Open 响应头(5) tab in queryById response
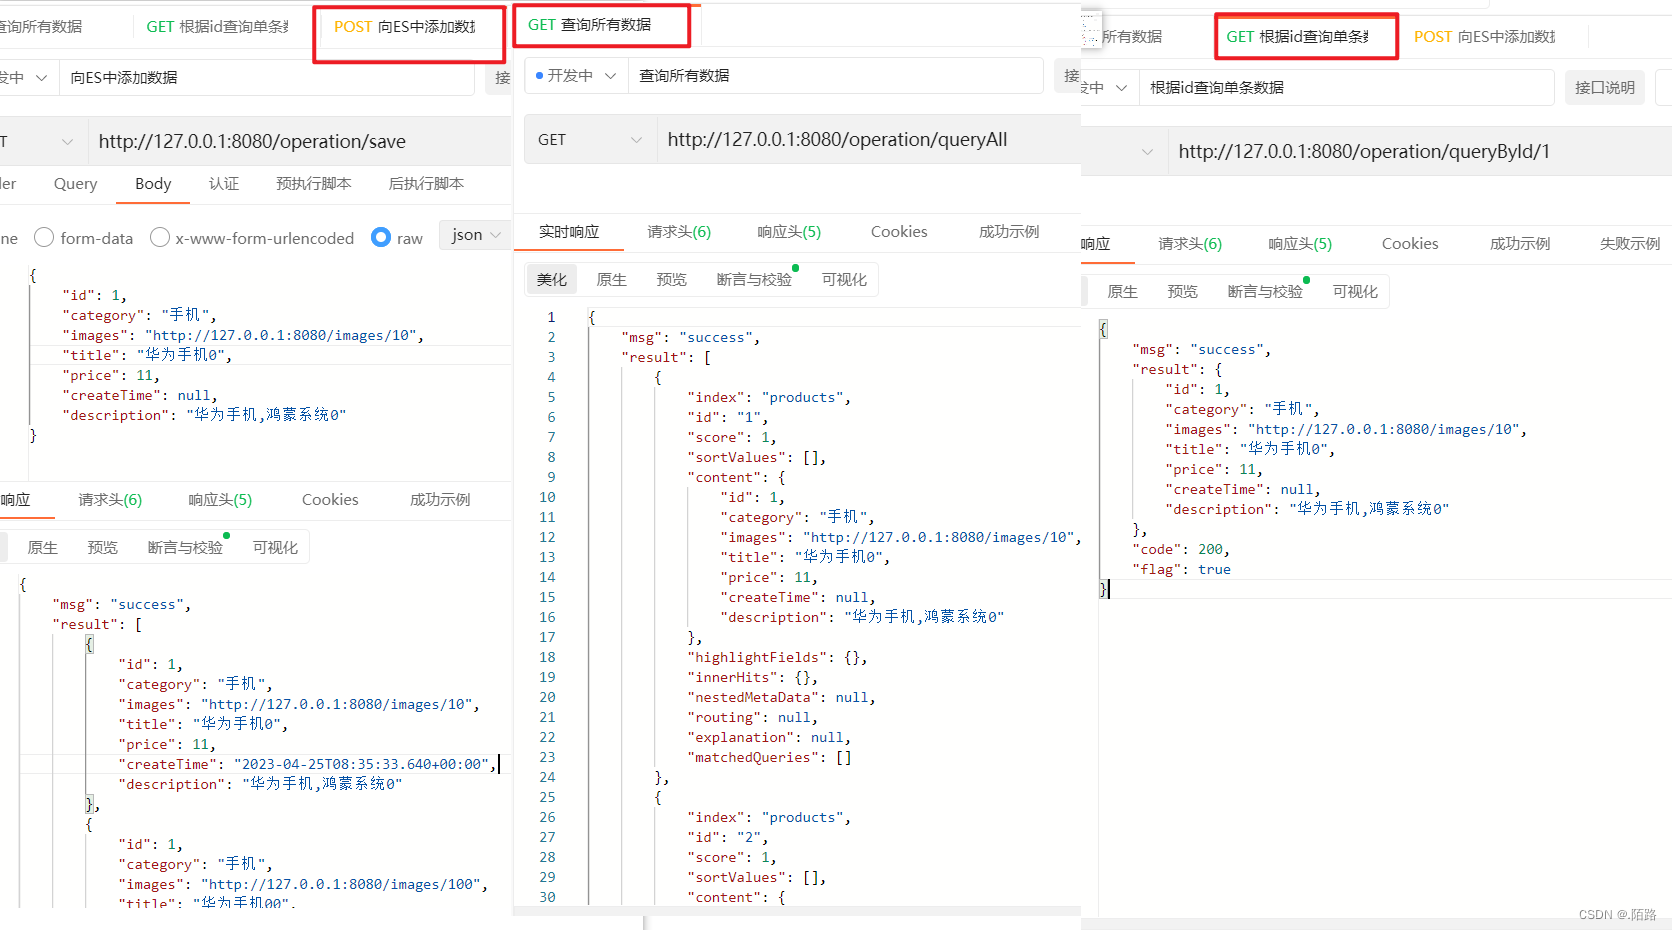The width and height of the screenshot is (1672, 930). coord(1300,244)
